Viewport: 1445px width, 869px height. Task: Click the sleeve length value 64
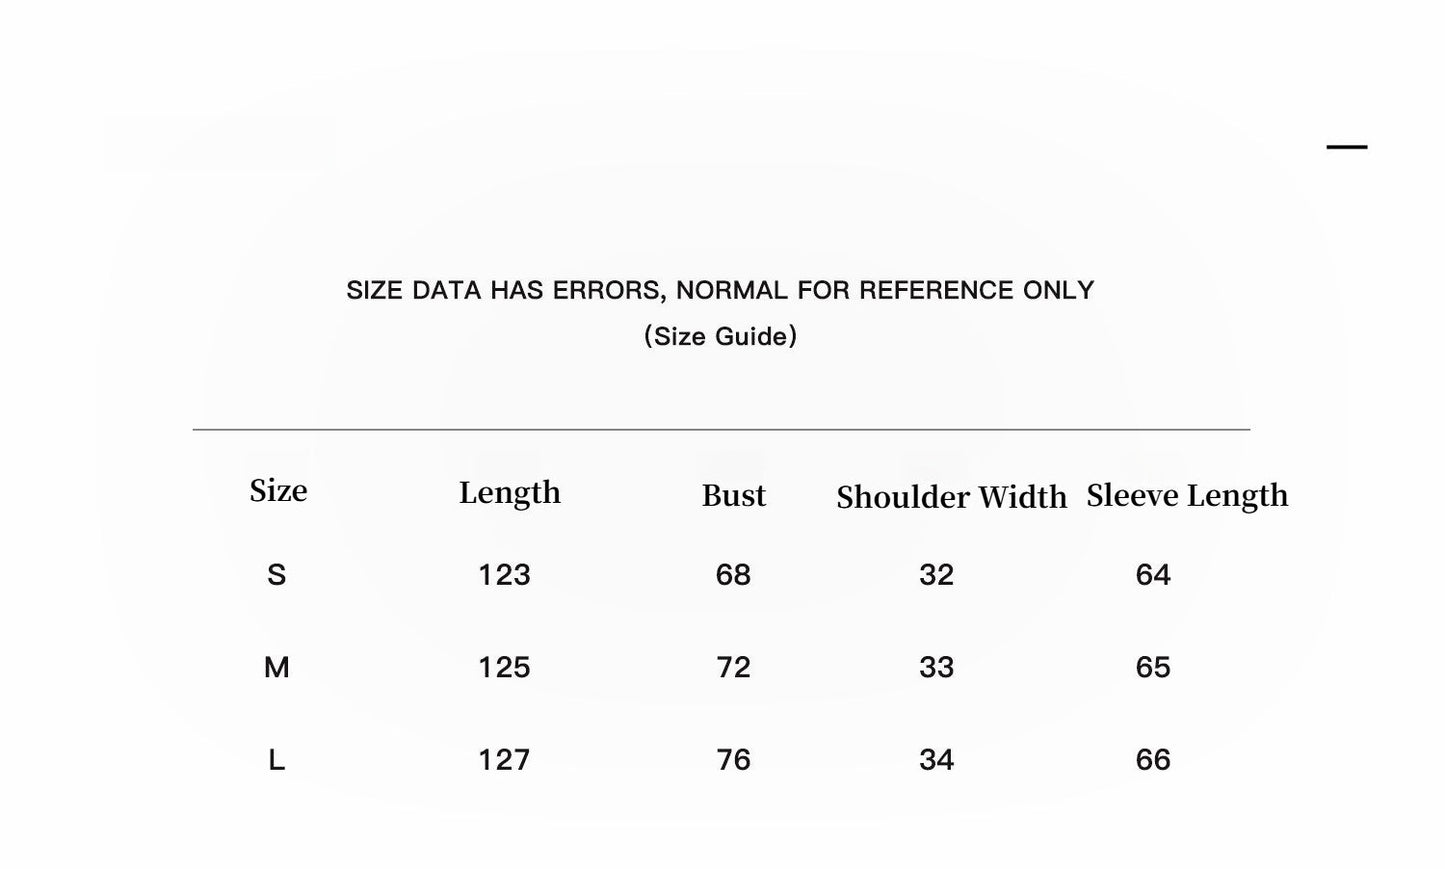1153,575
